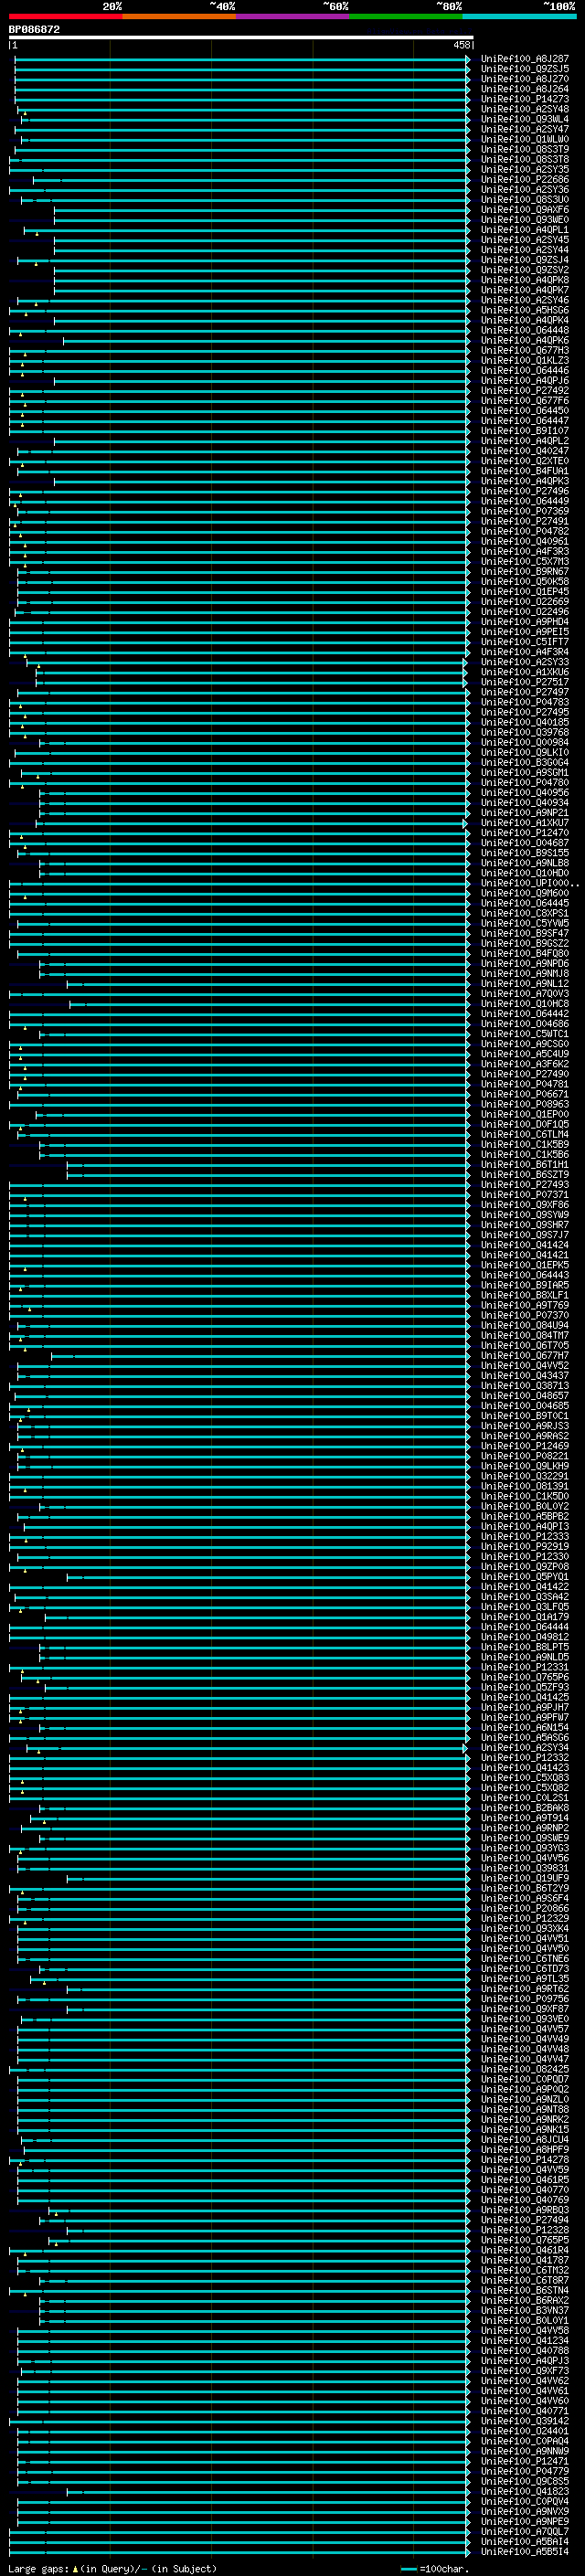585x2576 pixels.
Task: Select label UniRef100_P27492
Action: coord(525,391)
